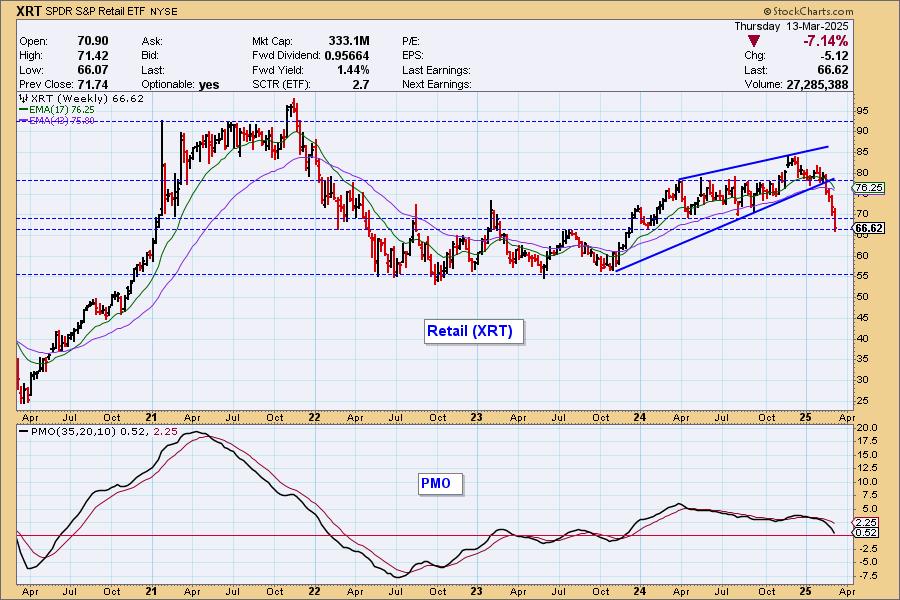This screenshot has height=600, width=900.
Task: Click the red down-triangle change indicator
Action: pos(754,41)
